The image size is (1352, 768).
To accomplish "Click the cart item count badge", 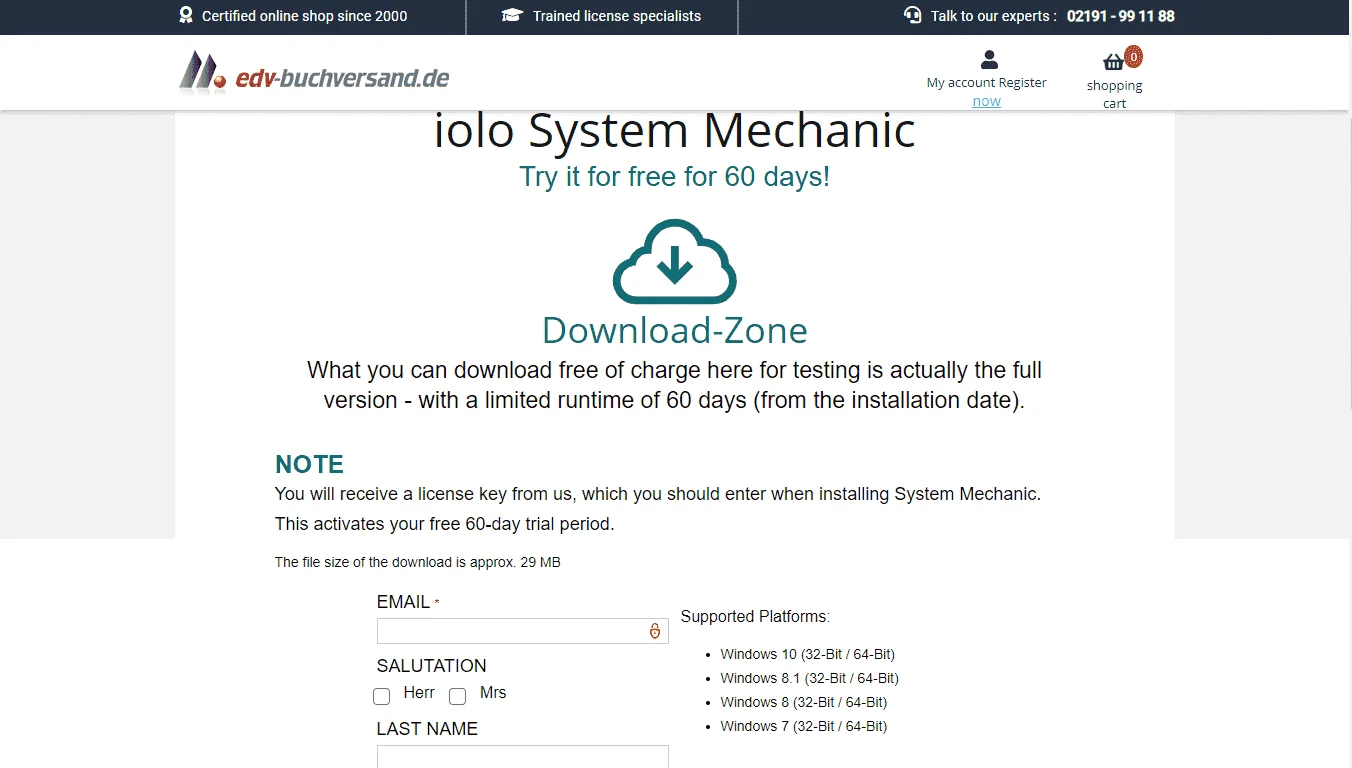I will click(x=1133, y=57).
